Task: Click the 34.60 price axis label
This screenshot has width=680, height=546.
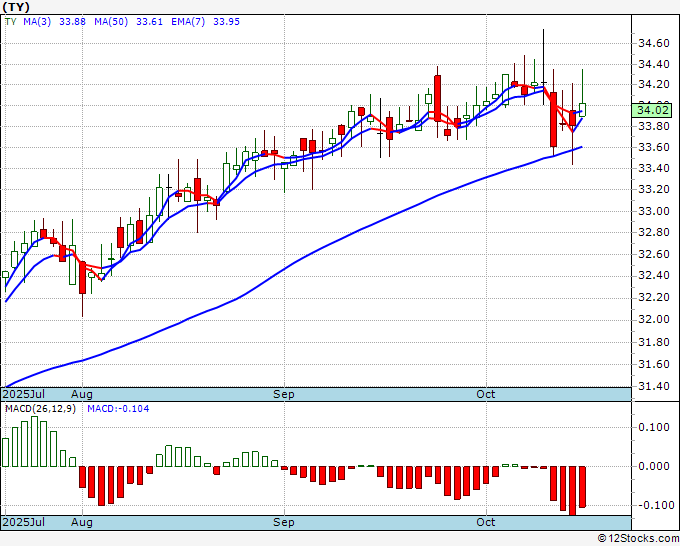Action: coord(654,43)
